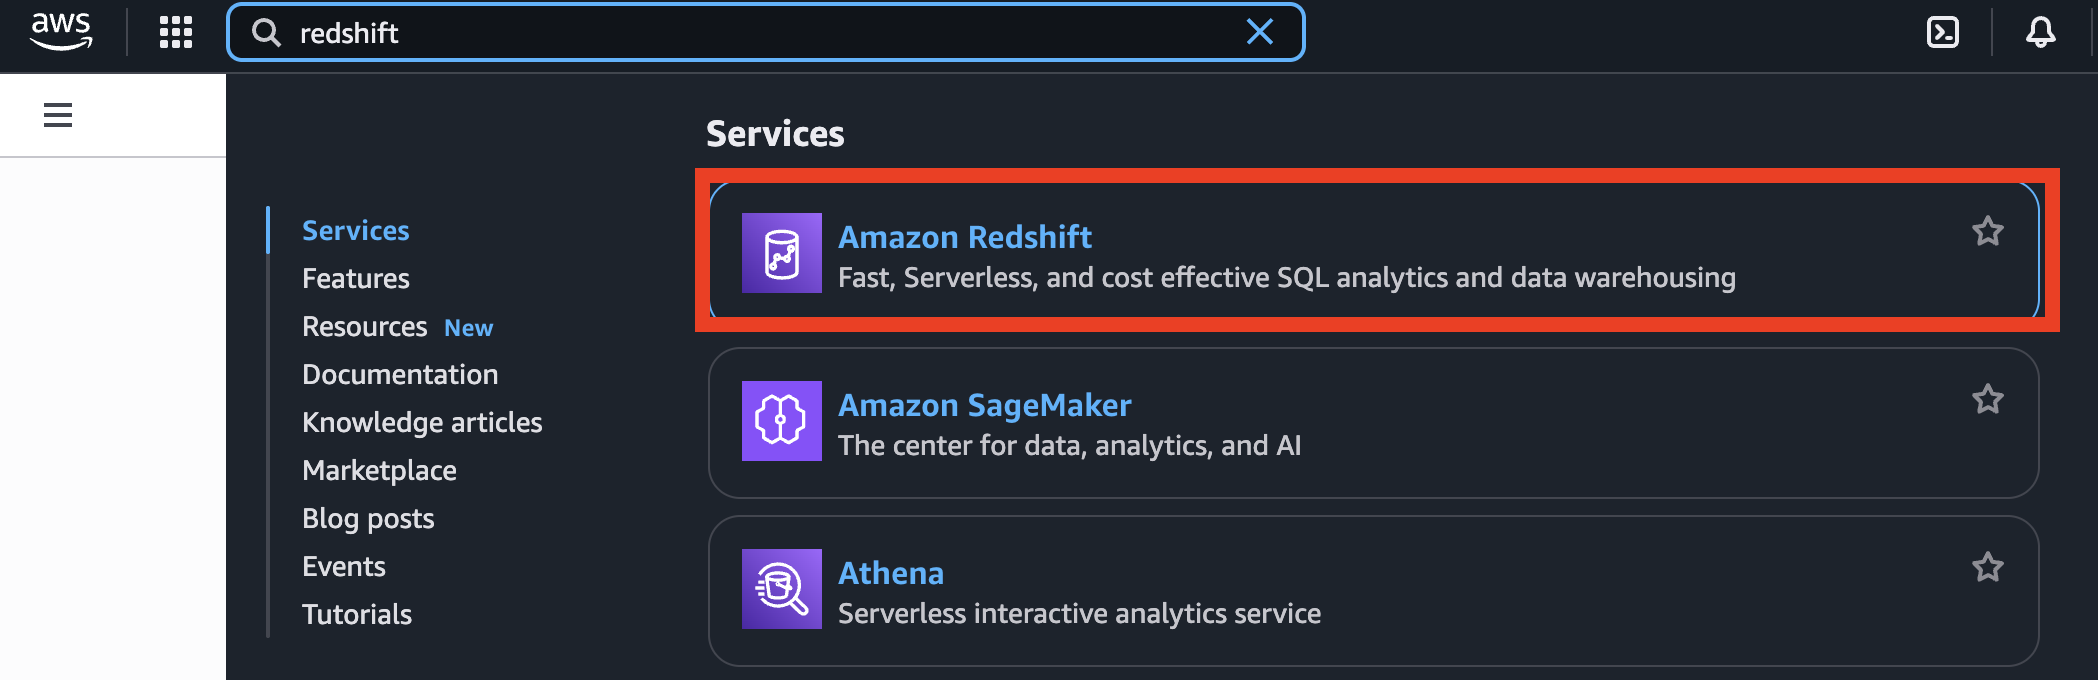Launch CloudShell from the top bar

(1943, 32)
